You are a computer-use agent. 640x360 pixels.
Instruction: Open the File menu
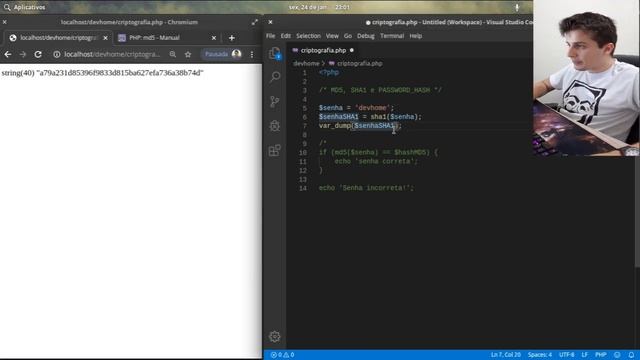[271, 36]
